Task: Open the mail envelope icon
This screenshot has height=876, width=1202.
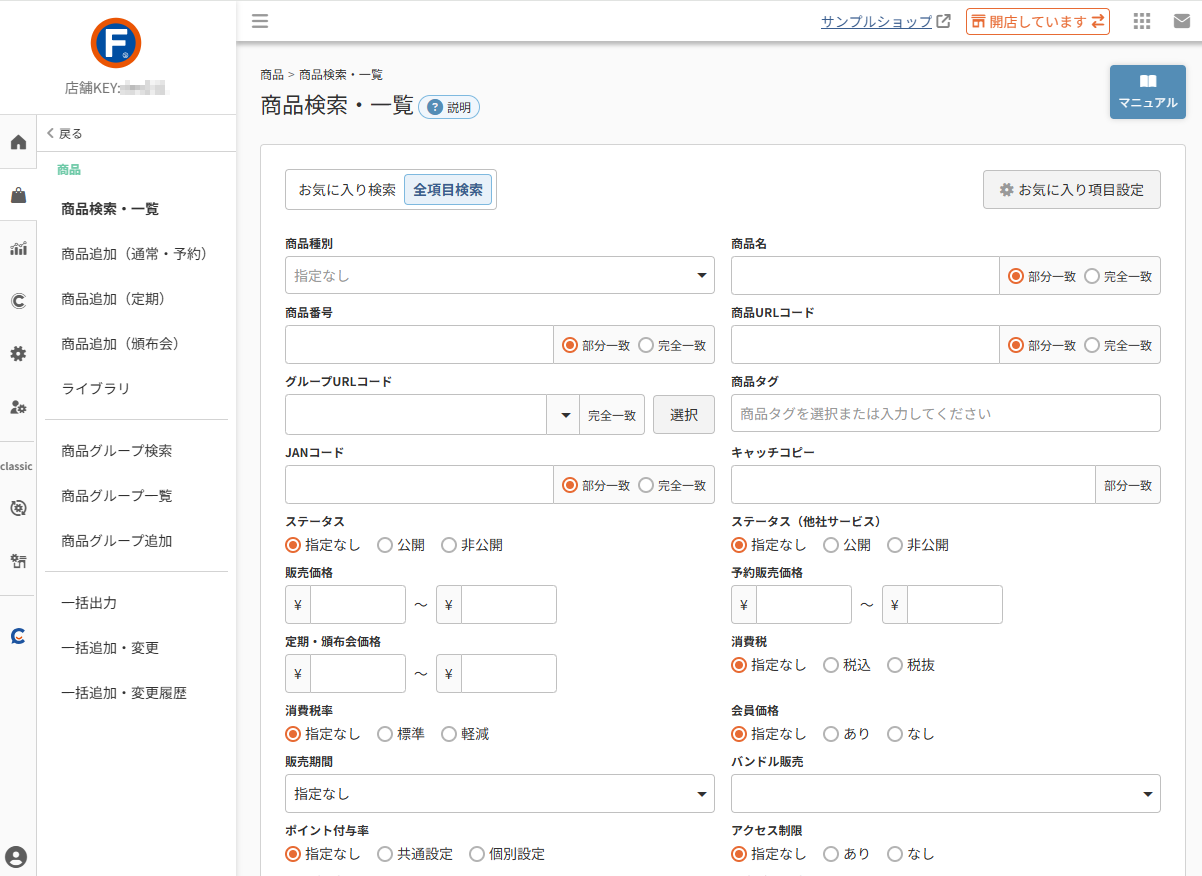Action: coord(1182,21)
